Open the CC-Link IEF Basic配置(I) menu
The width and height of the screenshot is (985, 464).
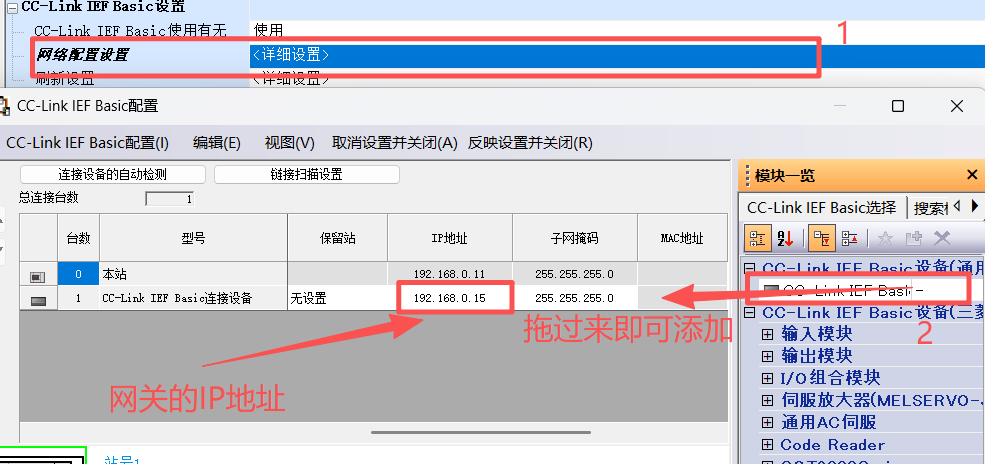click(x=87, y=143)
